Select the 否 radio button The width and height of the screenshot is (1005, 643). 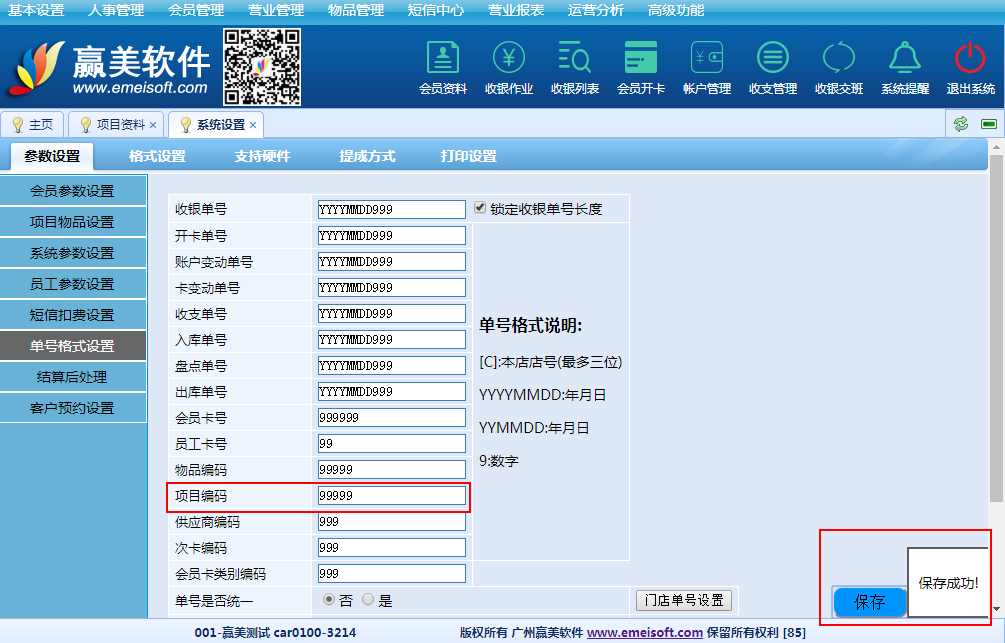(329, 600)
